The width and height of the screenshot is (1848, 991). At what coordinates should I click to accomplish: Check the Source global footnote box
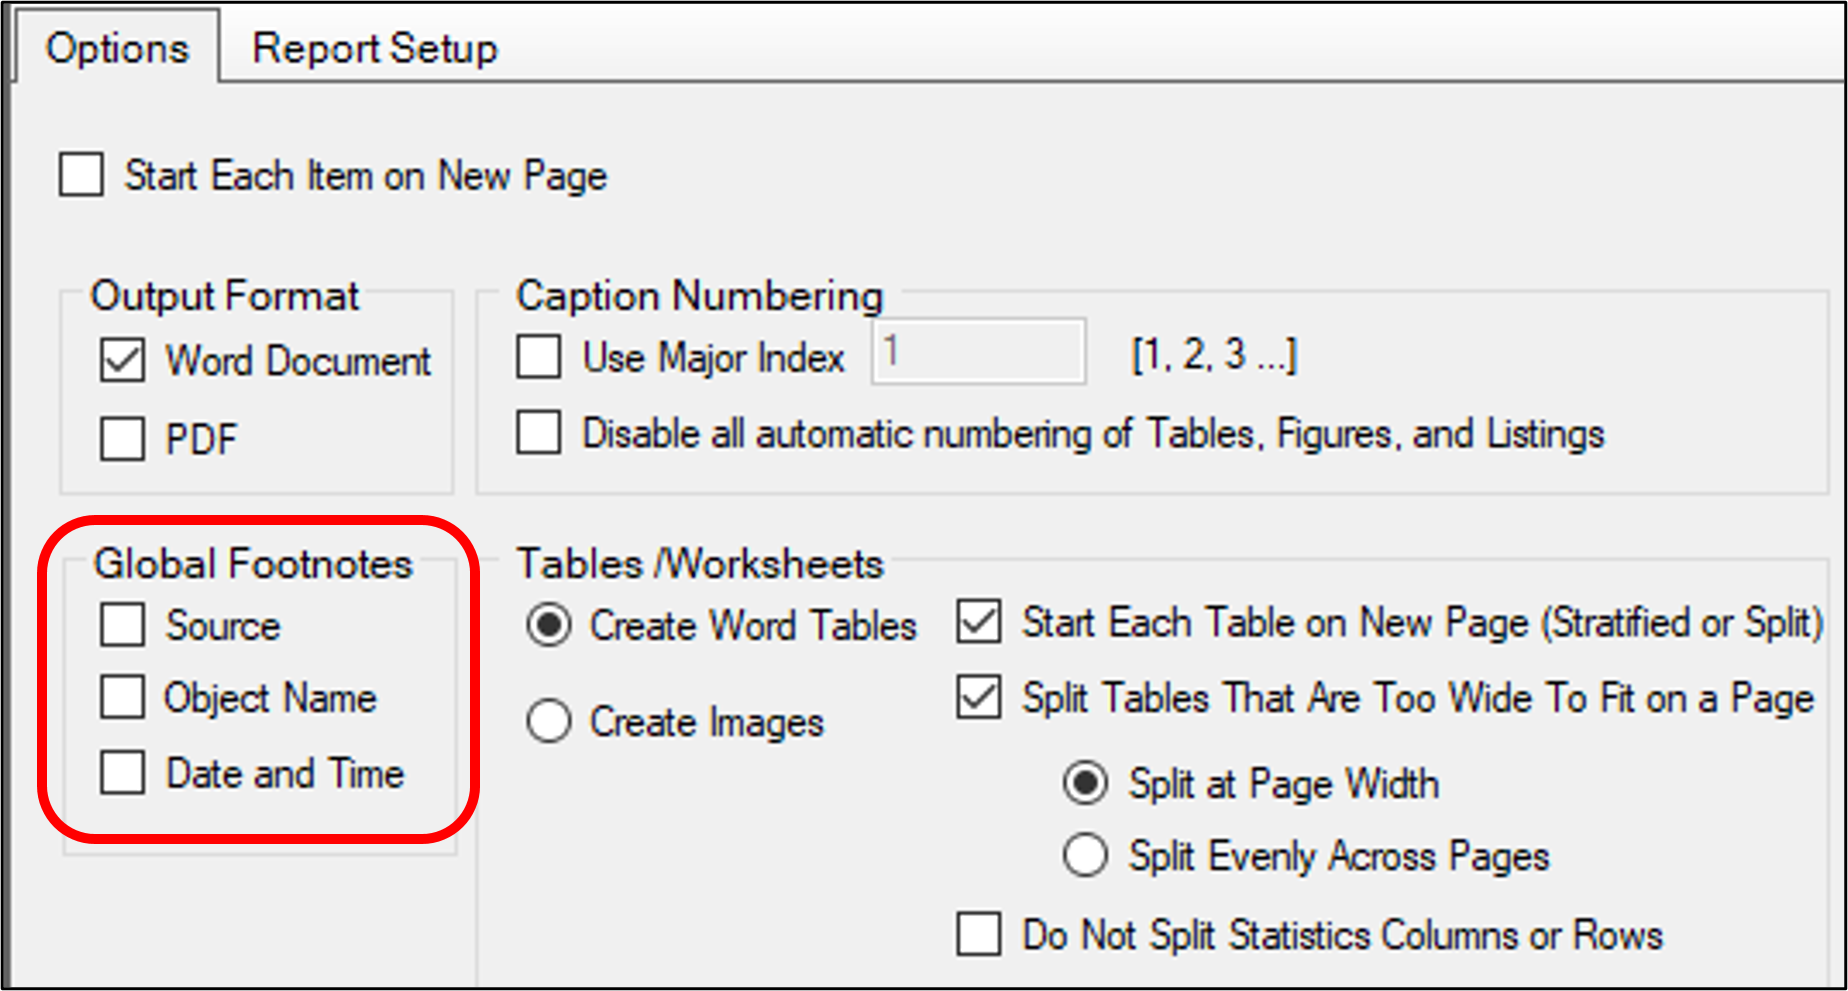click(123, 625)
